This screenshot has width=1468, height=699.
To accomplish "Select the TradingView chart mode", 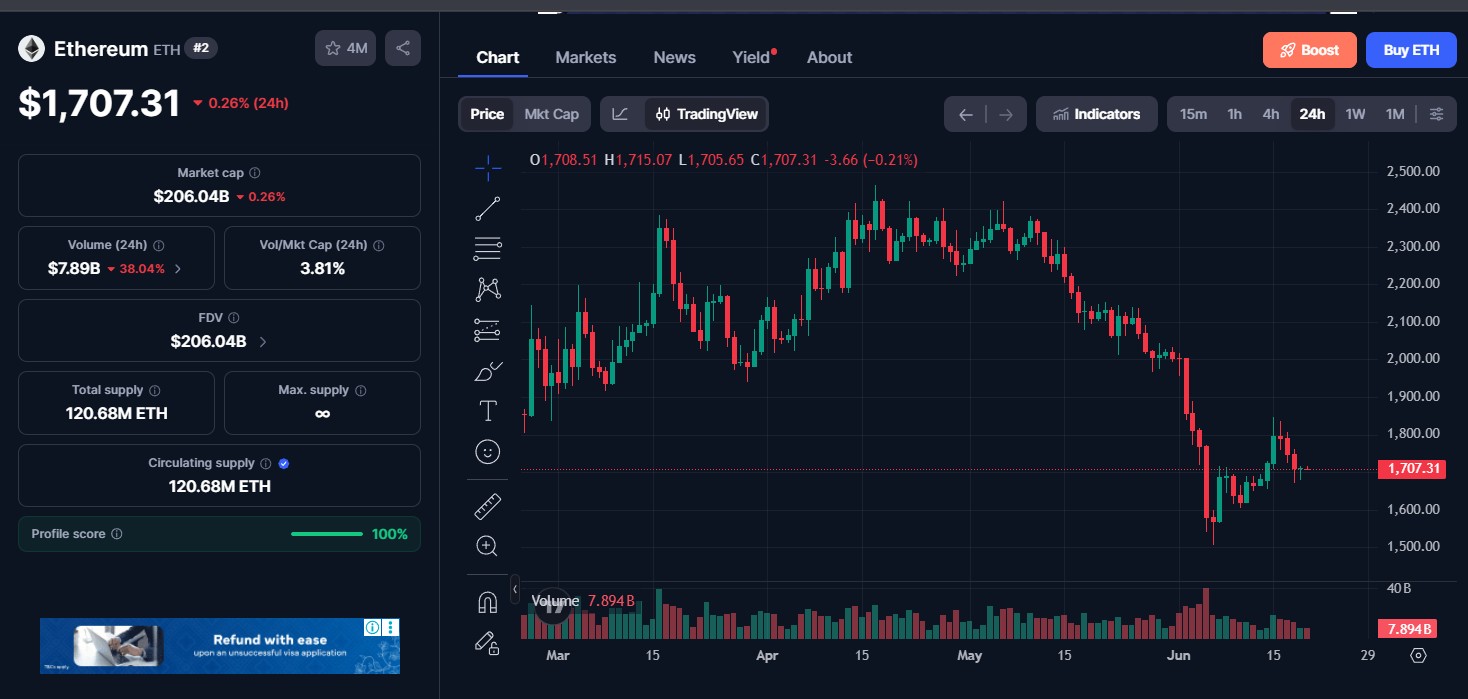I will pyautogui.click(x=706, y=114).
